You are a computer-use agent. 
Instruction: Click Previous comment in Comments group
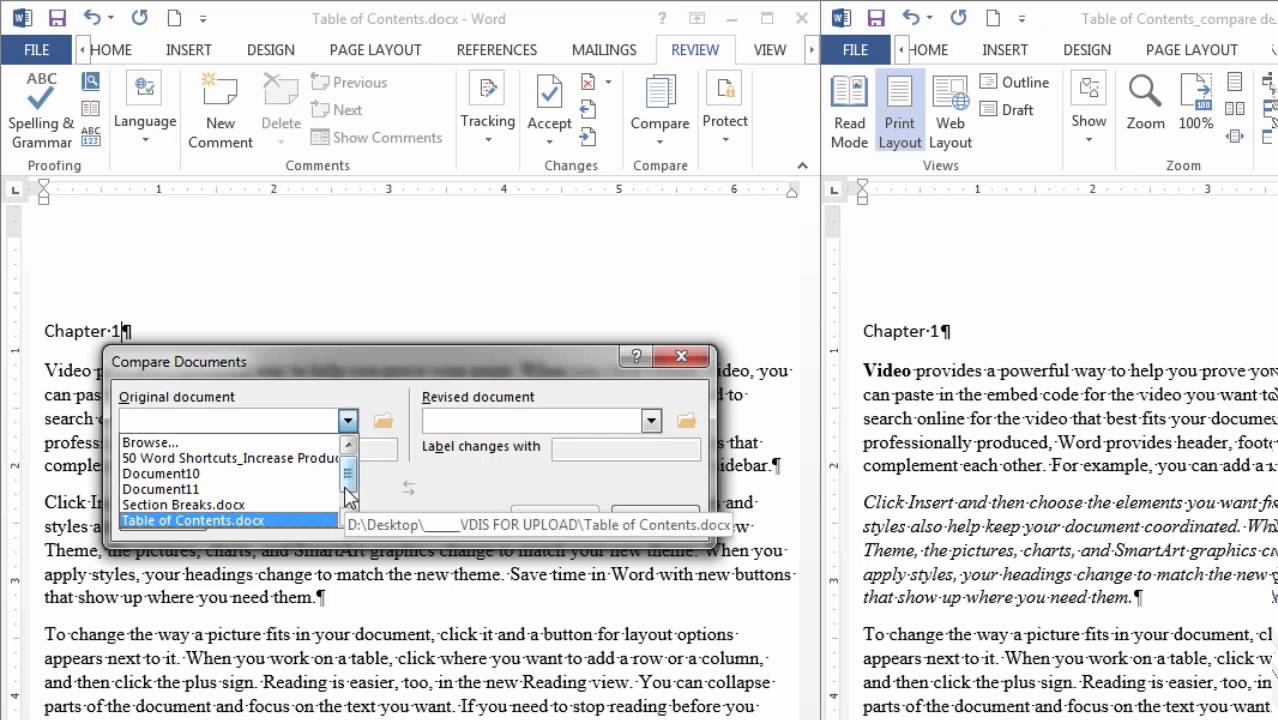(349, 82)
